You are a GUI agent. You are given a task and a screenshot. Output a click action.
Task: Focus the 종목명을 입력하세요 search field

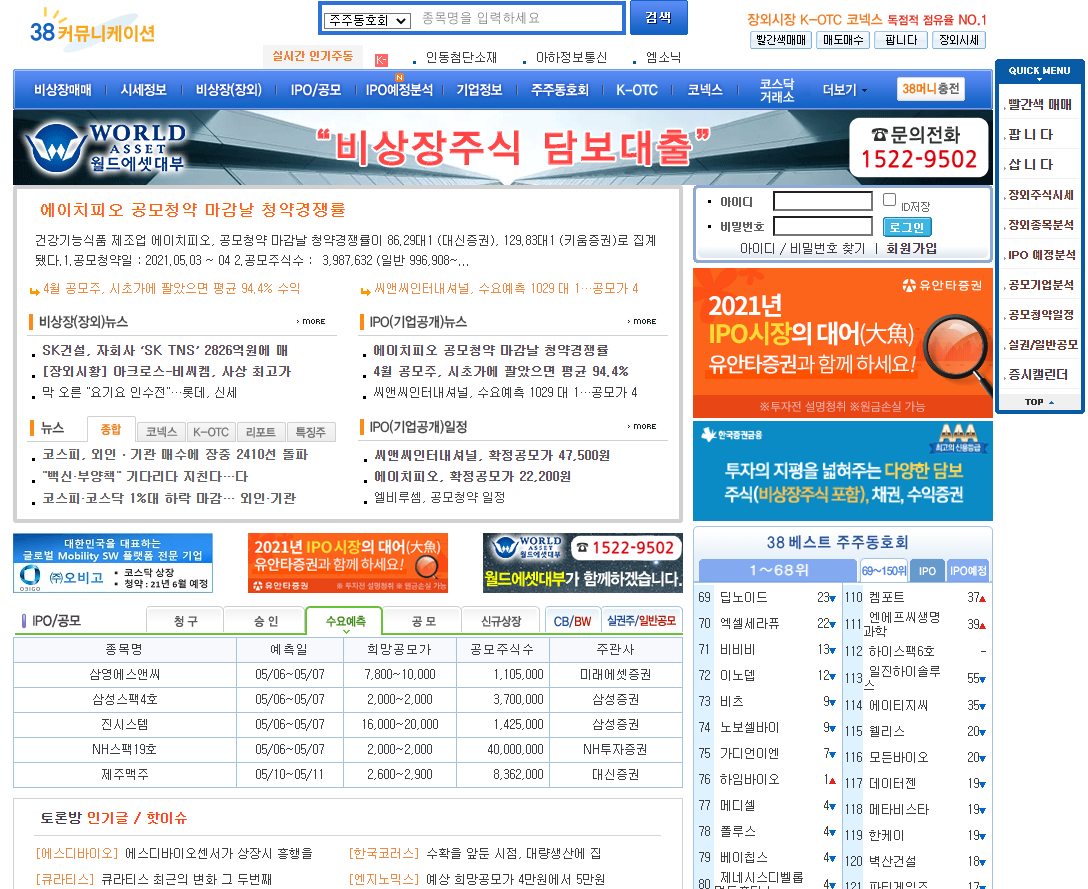[x=520, y=19]
